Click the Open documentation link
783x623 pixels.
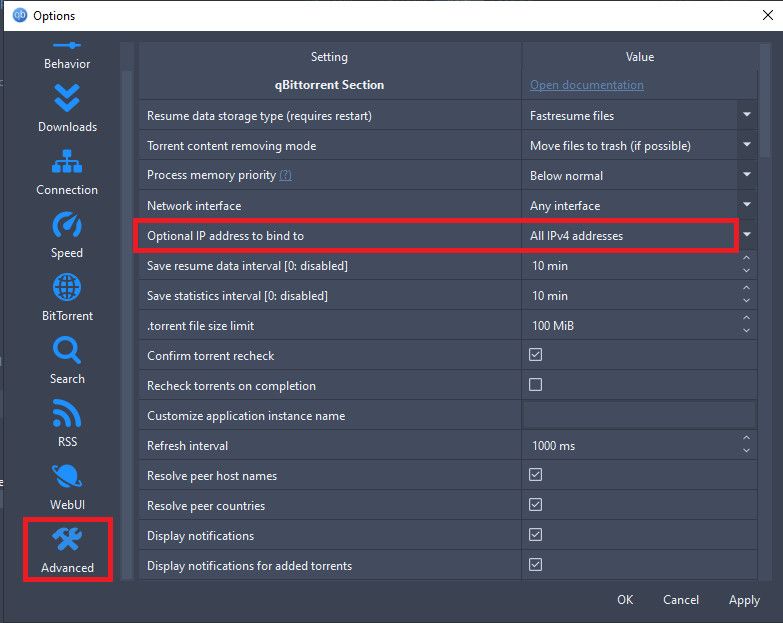coord(587,85)
